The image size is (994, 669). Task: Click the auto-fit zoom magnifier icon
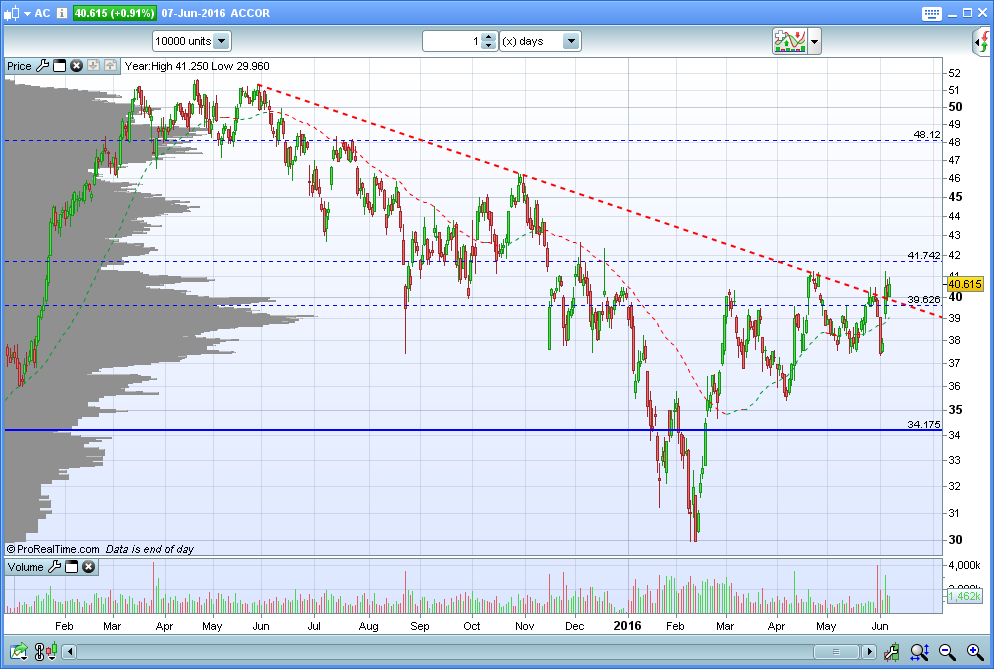(919, 652)
